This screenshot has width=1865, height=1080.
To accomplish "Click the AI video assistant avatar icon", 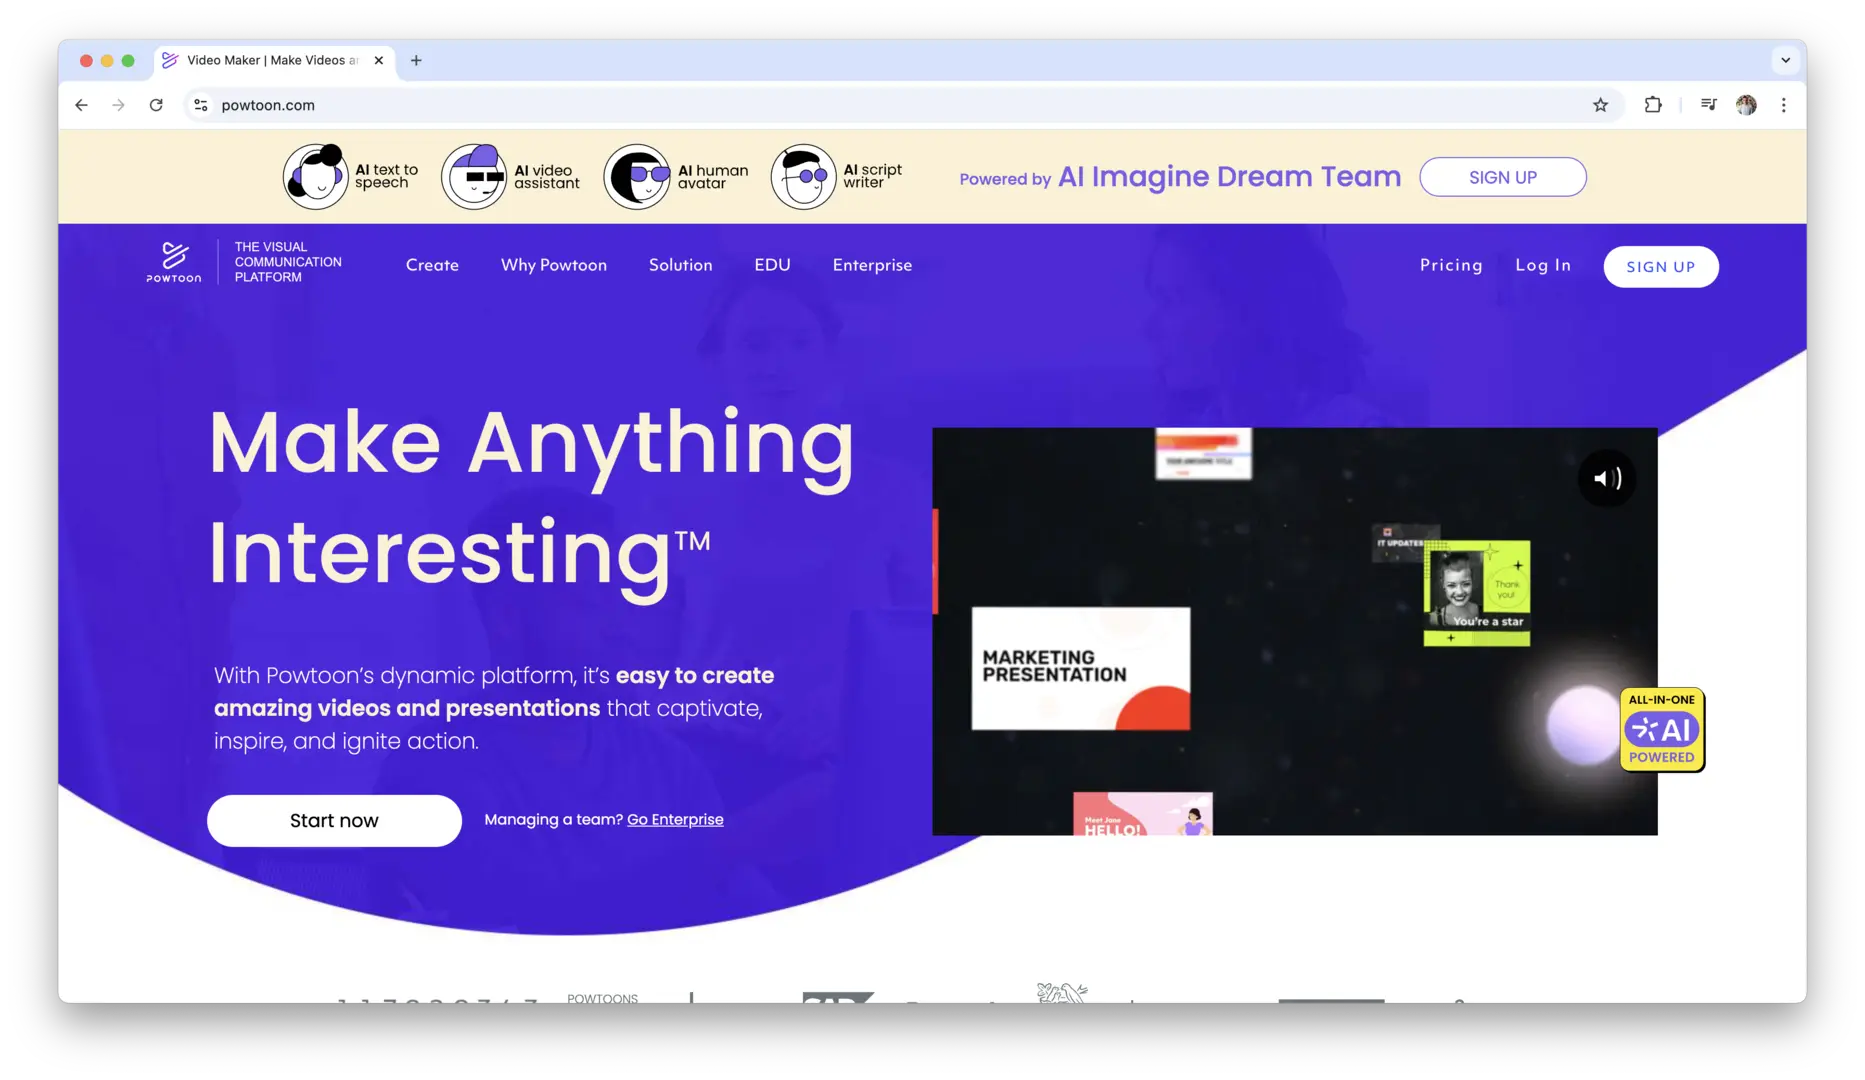I will pos(474,176).
